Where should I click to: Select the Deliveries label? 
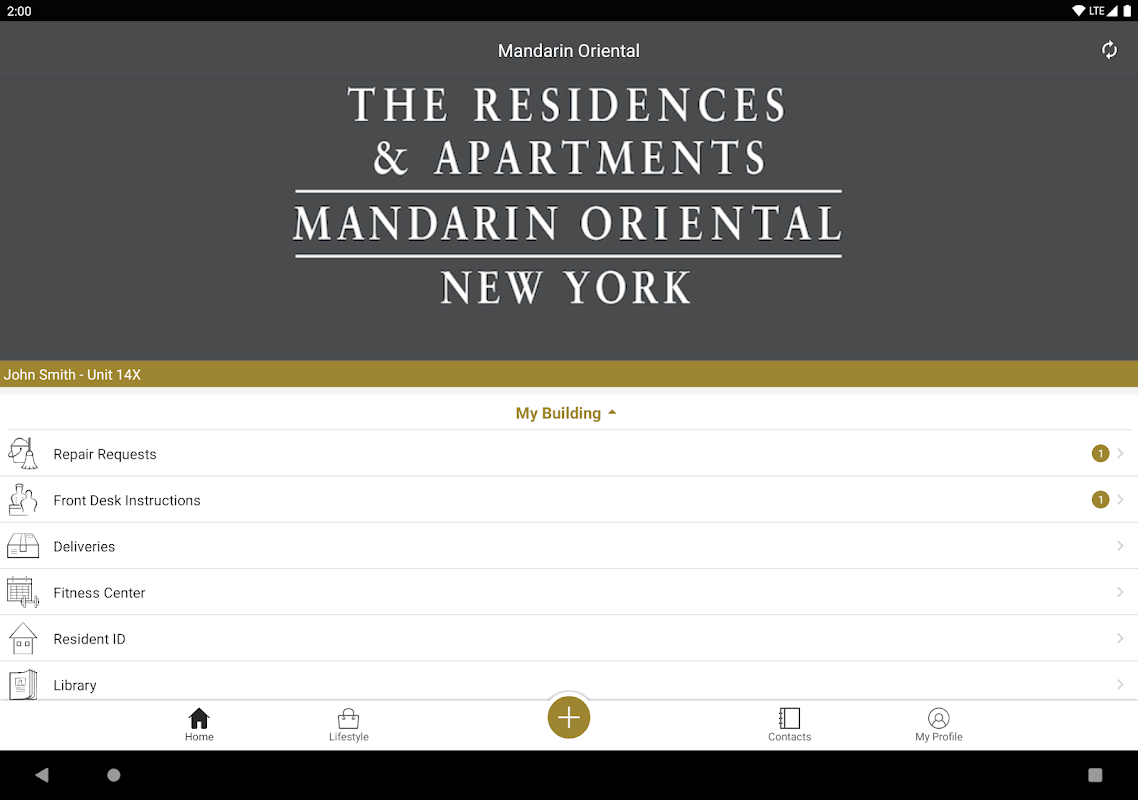[84, 547]
